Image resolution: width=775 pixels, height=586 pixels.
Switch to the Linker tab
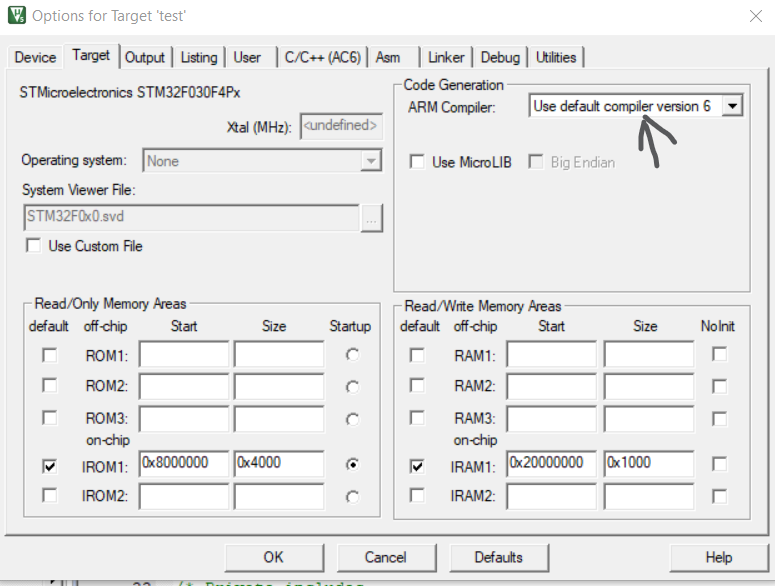[446, 57]
